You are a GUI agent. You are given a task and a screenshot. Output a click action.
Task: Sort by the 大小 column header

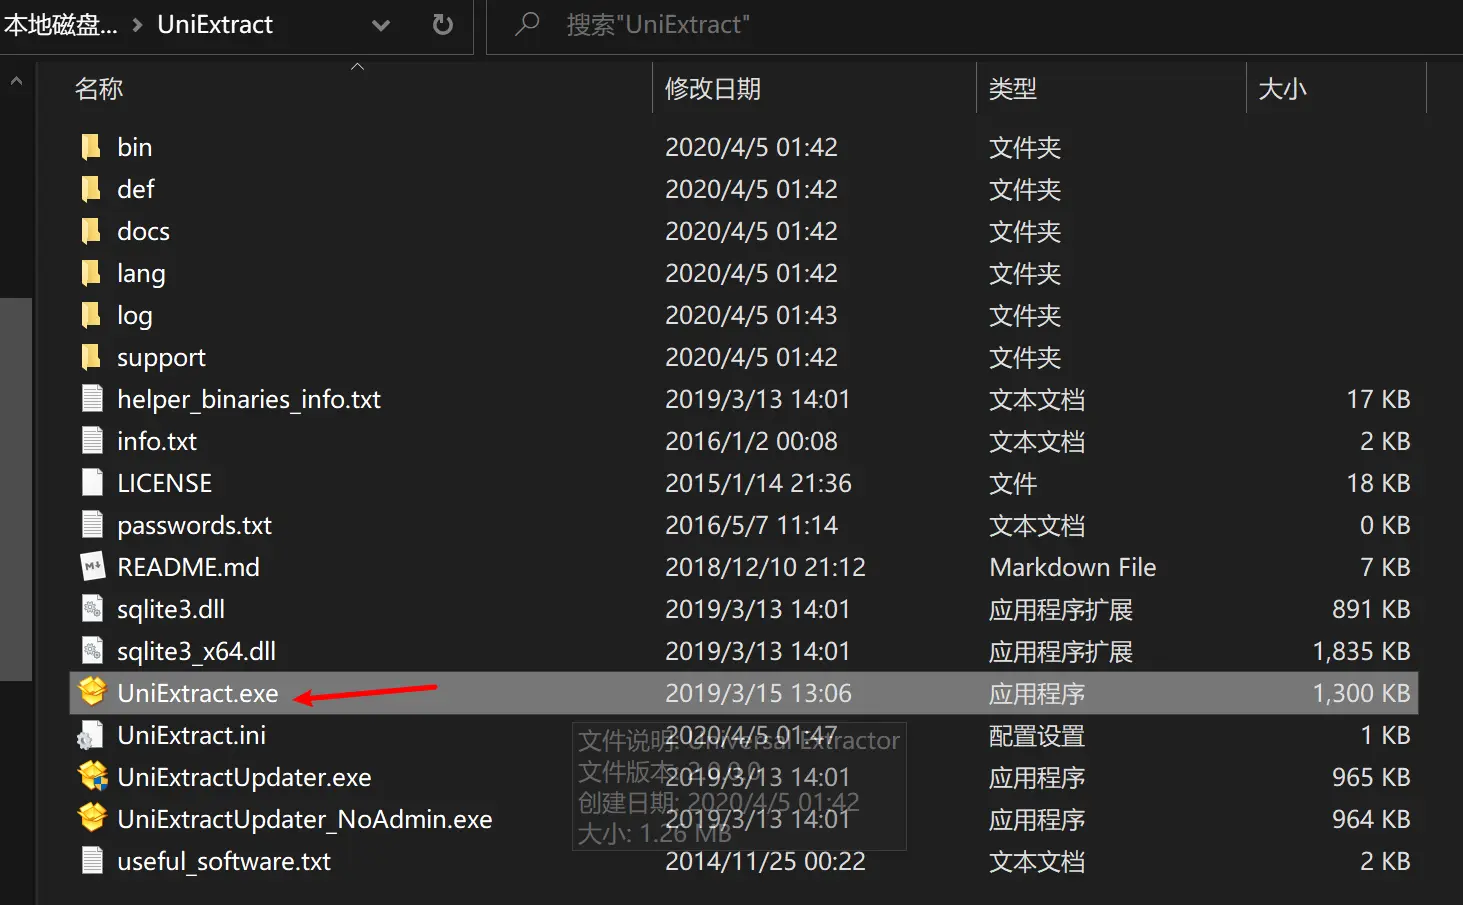pos(1282,89)
